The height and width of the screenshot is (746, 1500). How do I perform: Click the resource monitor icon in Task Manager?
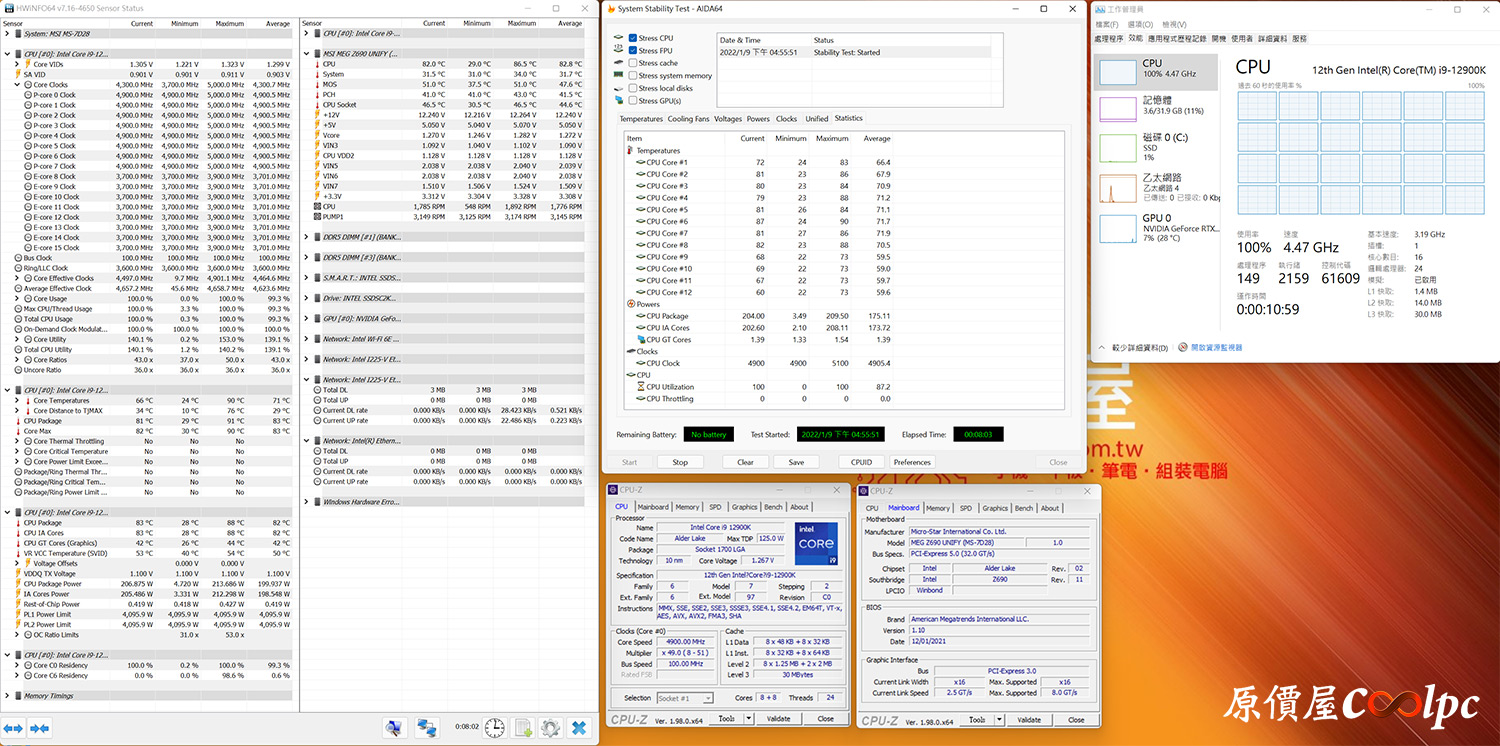click(x=1183, y=347)
